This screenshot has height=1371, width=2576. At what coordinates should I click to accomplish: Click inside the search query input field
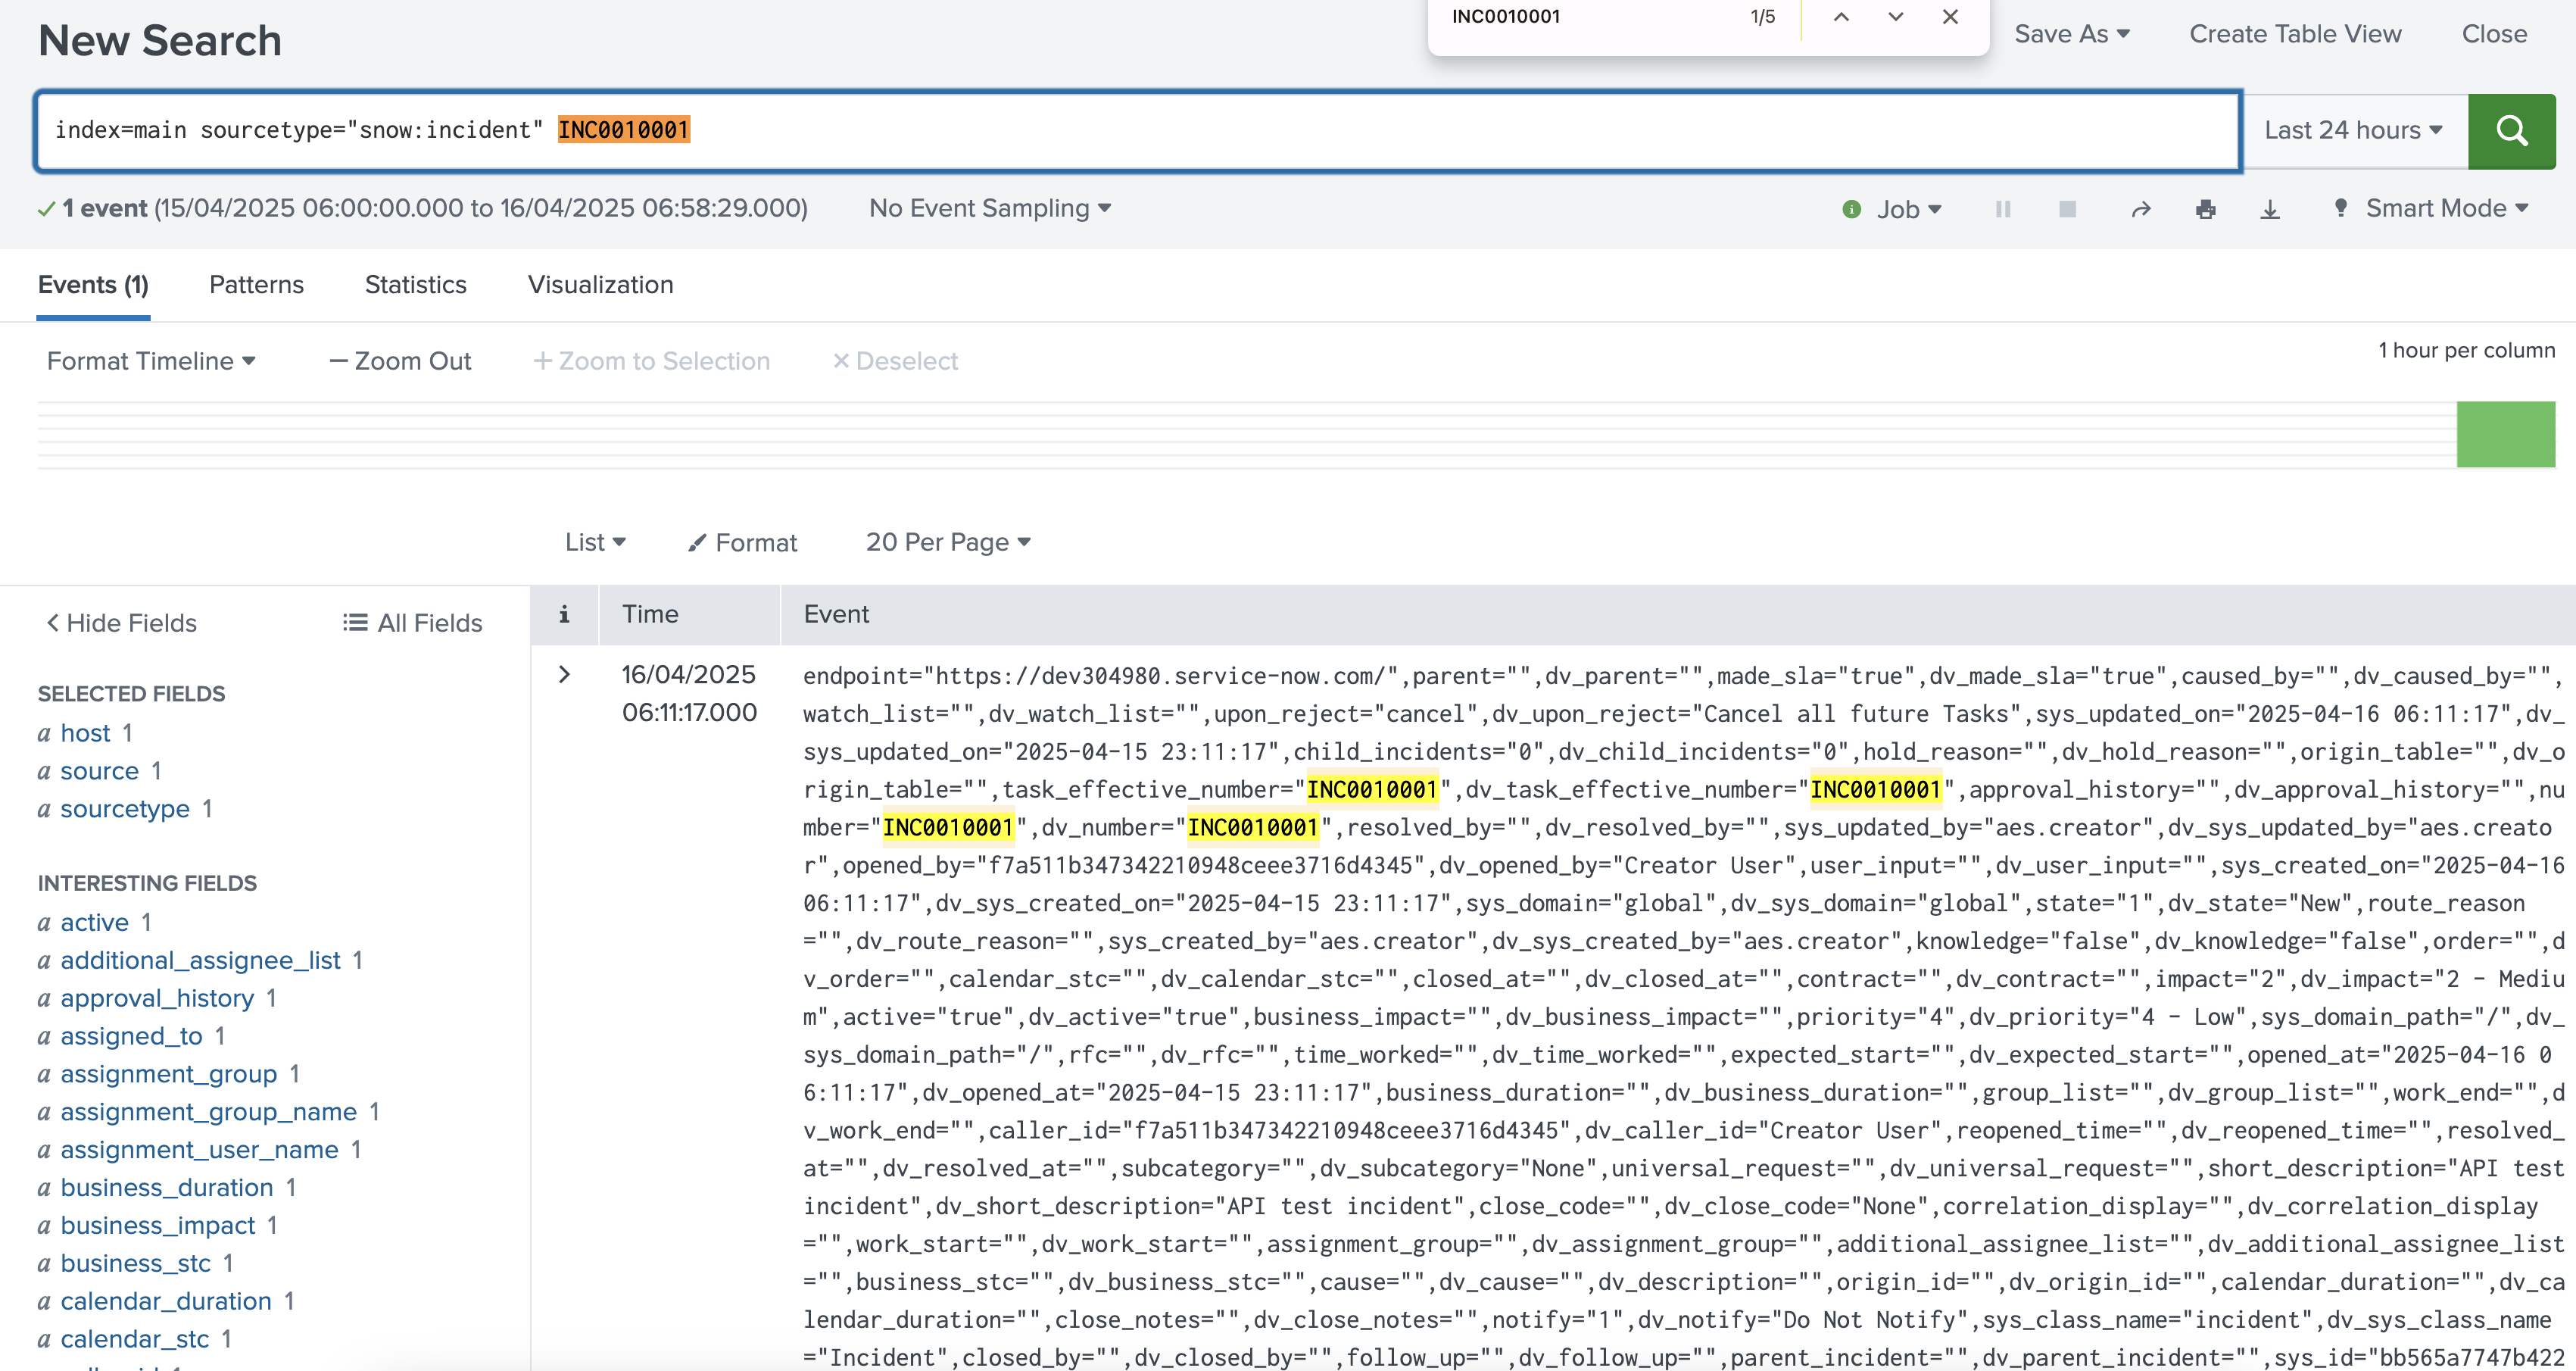pos(1100,130)
